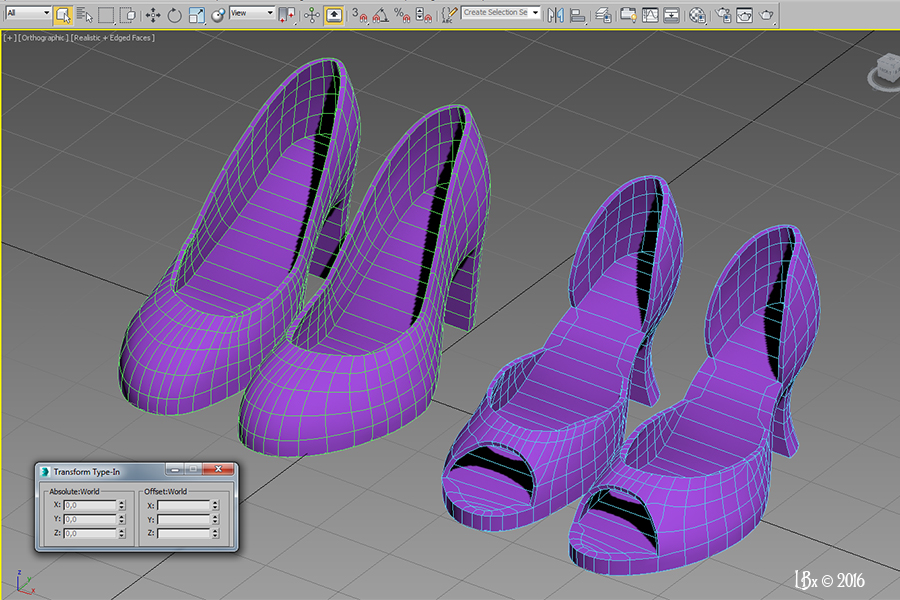Viewport: 900px width, 600px height.
Task: Open Curve Editor icon
Action: [650, 15]
